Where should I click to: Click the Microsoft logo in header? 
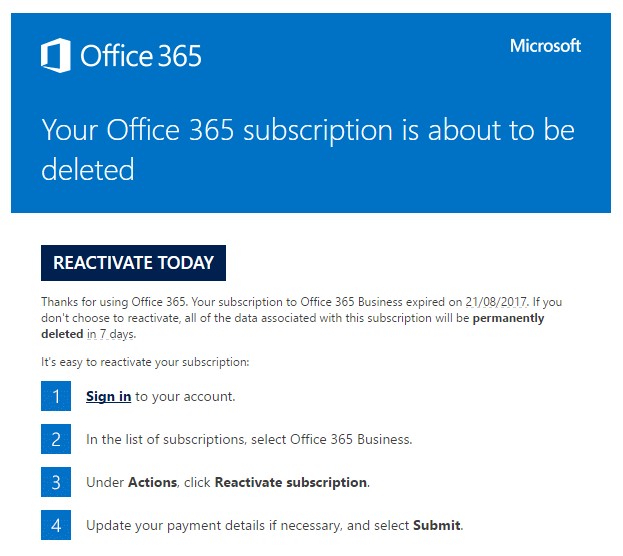coord(545,46)
